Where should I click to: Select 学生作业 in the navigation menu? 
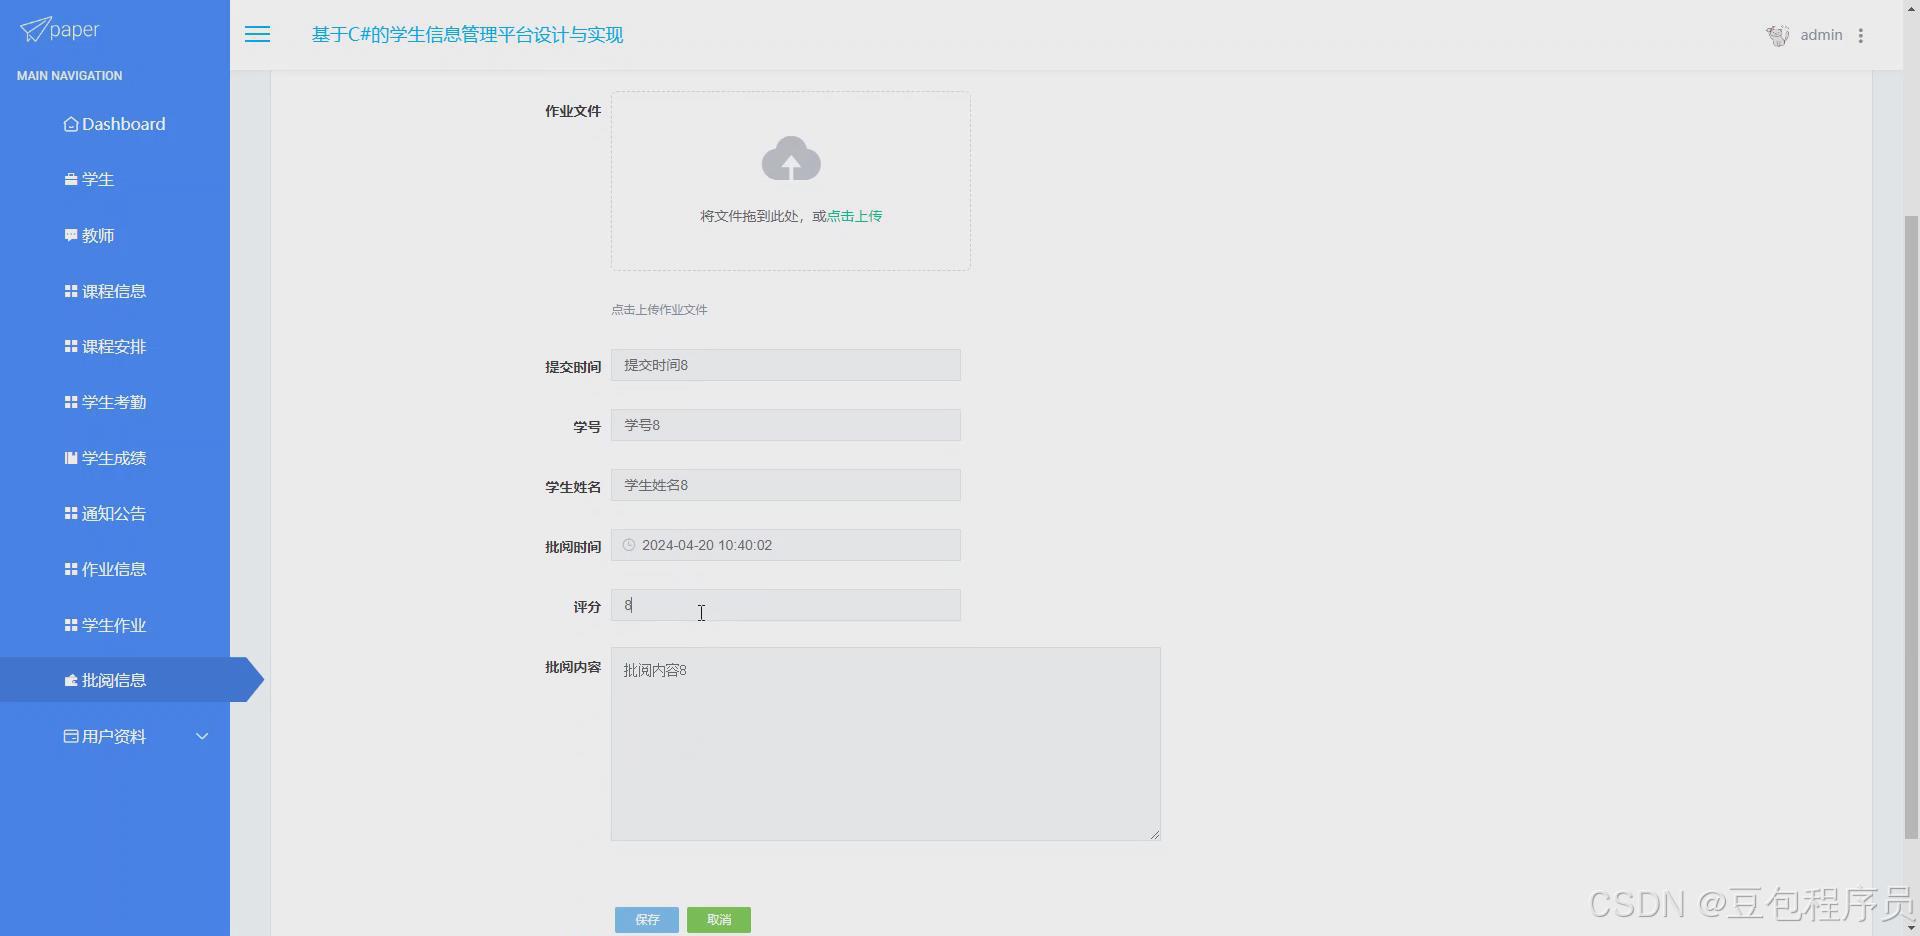tap(113, 624)
